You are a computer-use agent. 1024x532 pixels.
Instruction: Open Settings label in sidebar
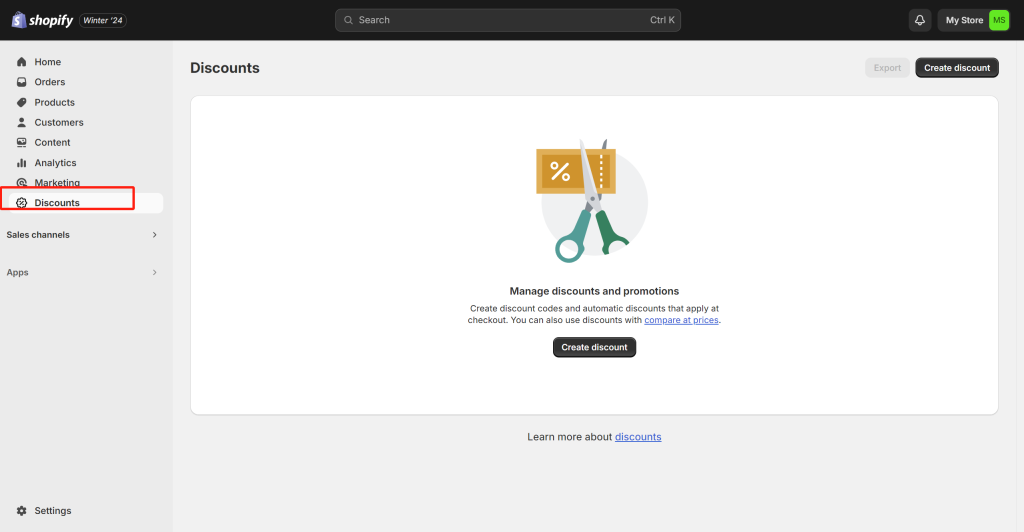pos(53,510)
